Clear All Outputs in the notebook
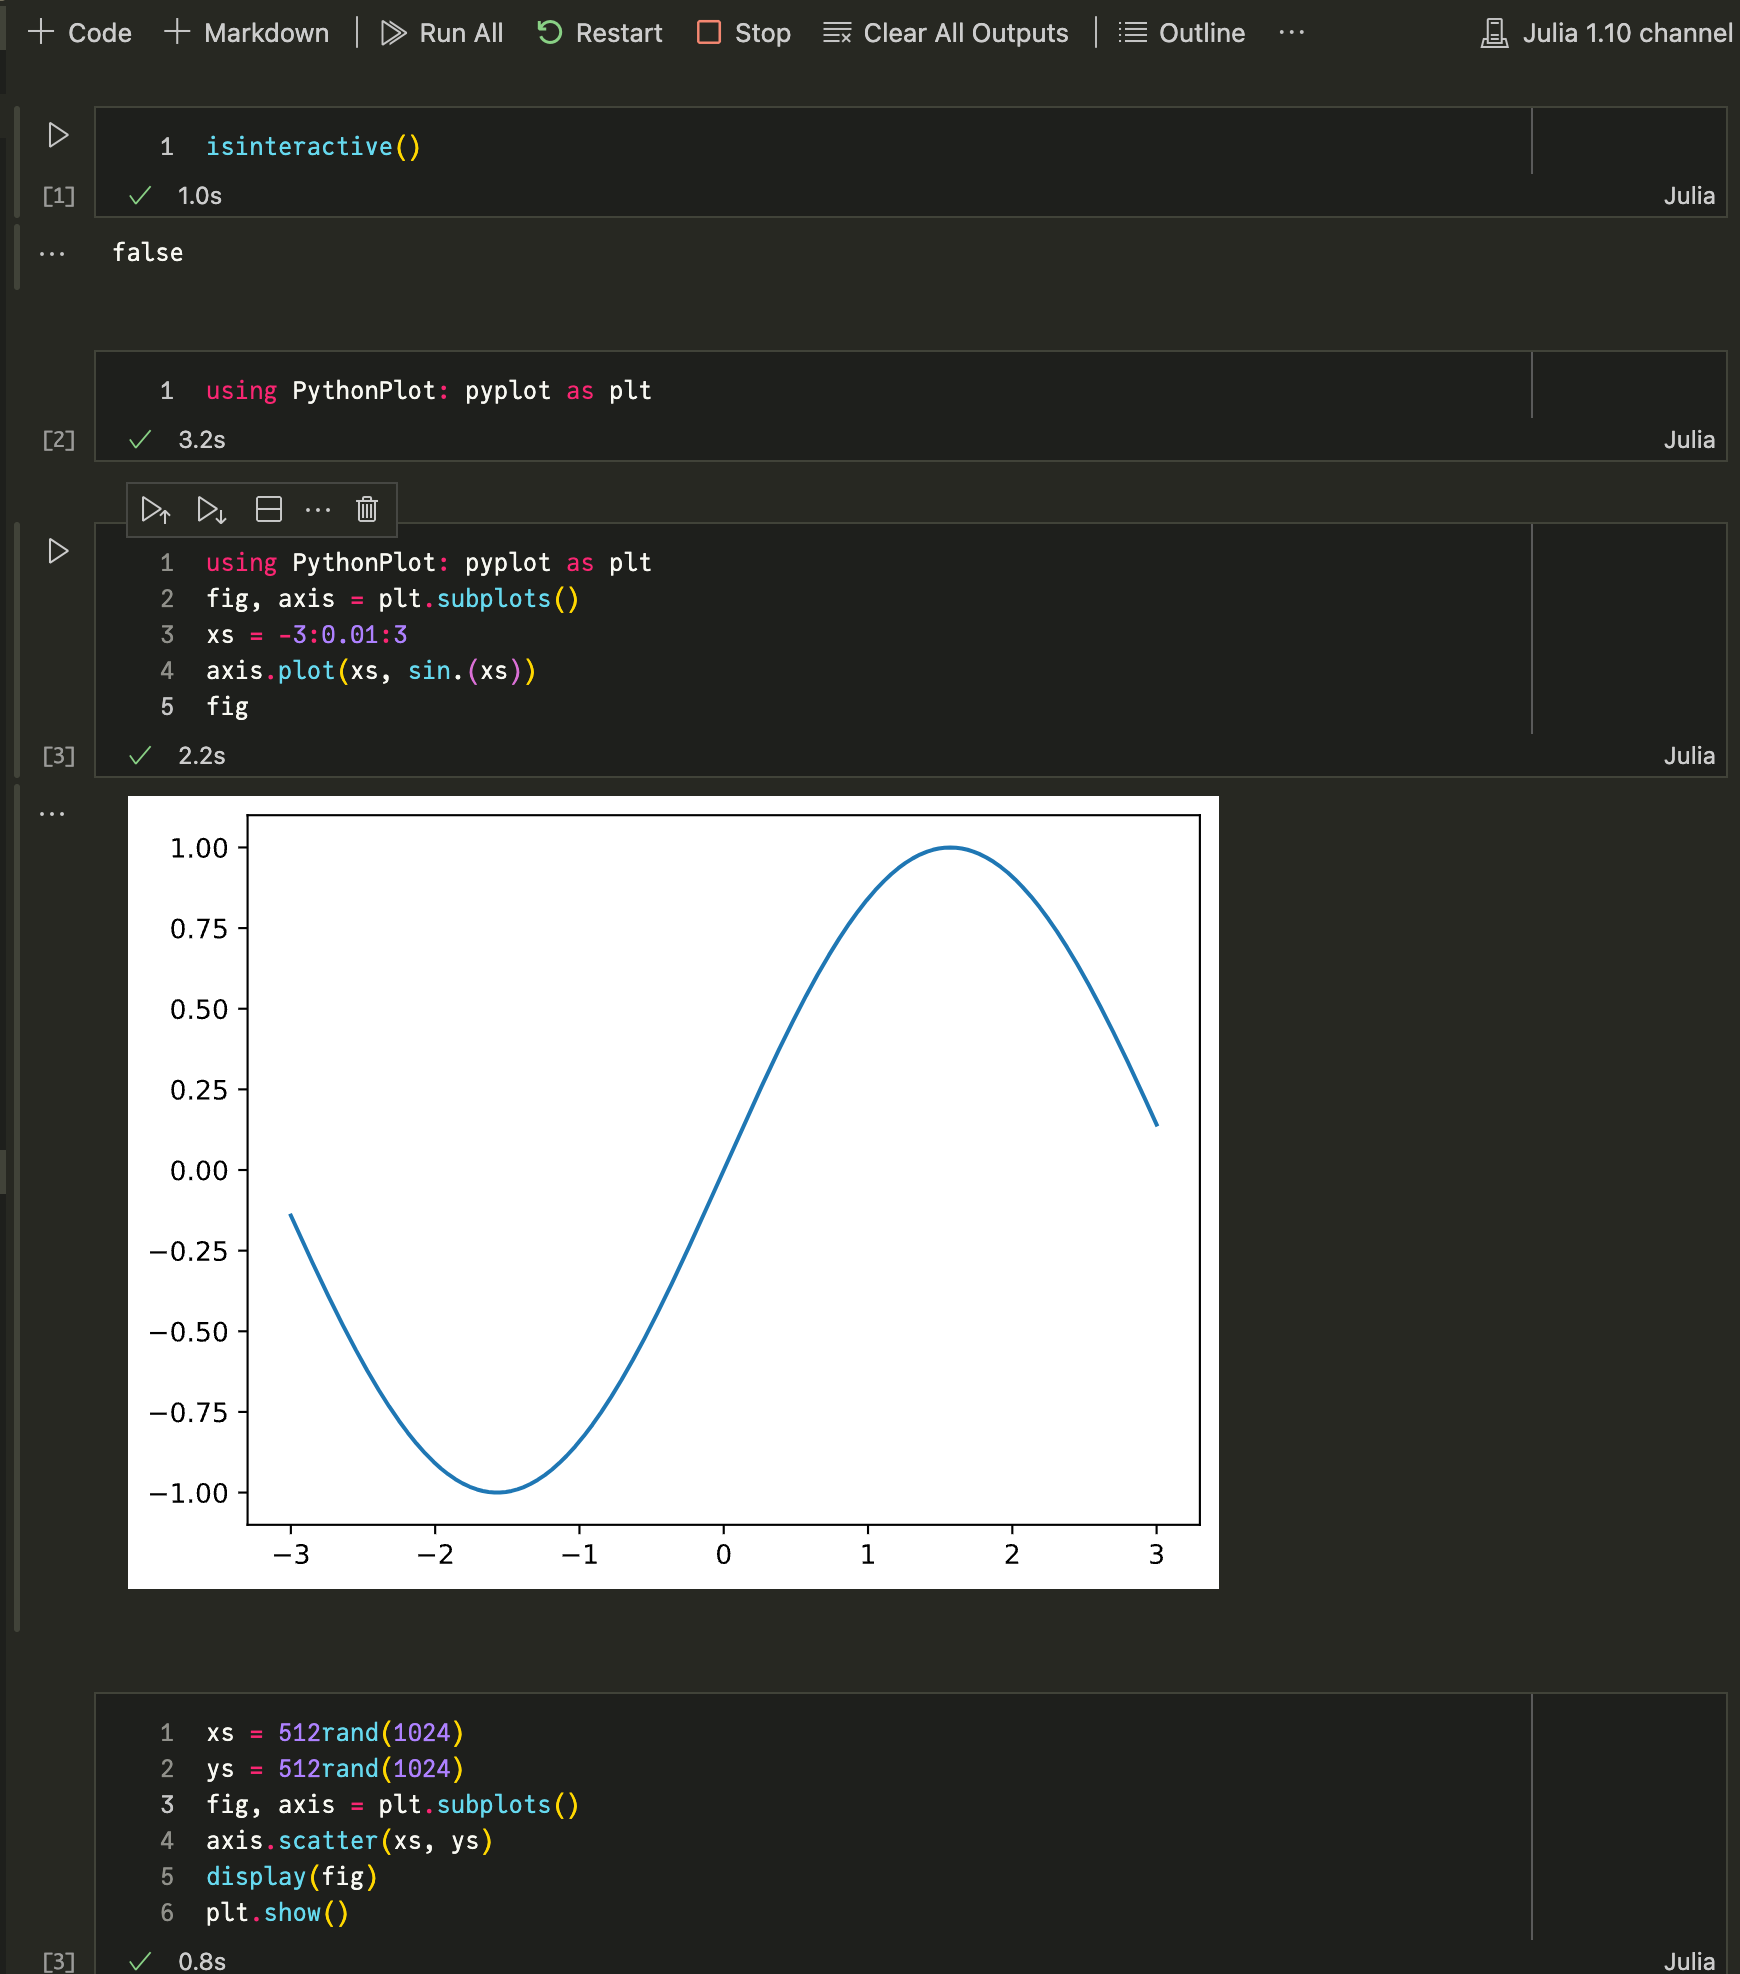Viewport: 1740px width, 1974px height. pos(946,33)
